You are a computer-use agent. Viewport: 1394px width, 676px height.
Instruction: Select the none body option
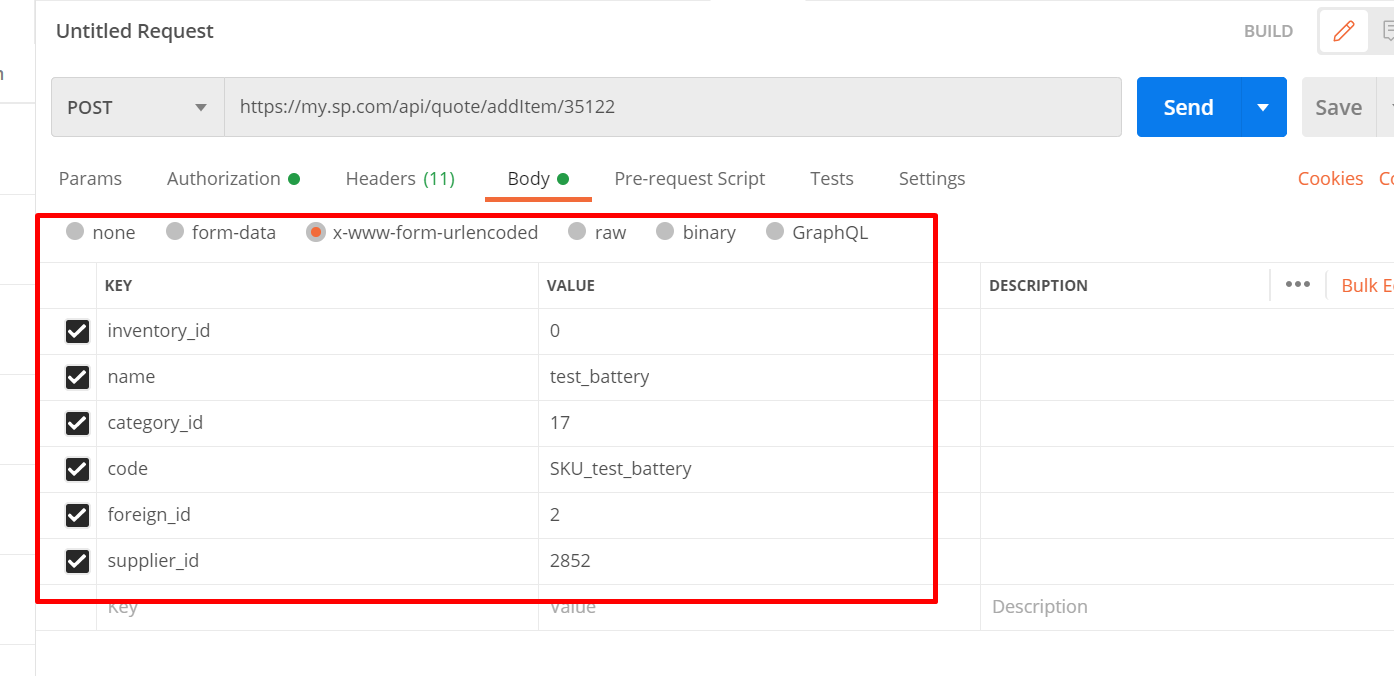(75, 232)
